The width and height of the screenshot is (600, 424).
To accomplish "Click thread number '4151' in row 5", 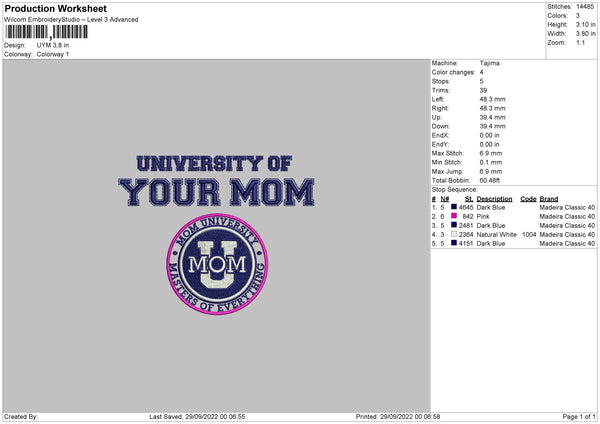I will click(x=466, y=243).
